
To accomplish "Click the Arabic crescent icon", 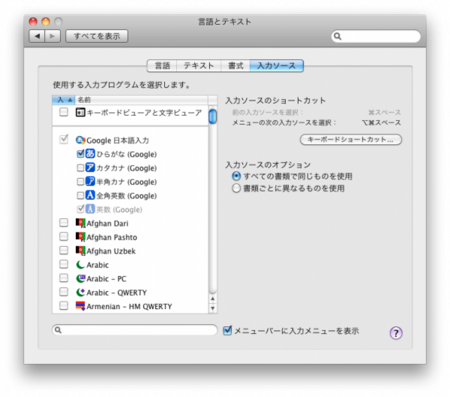I will coord(80,265).
